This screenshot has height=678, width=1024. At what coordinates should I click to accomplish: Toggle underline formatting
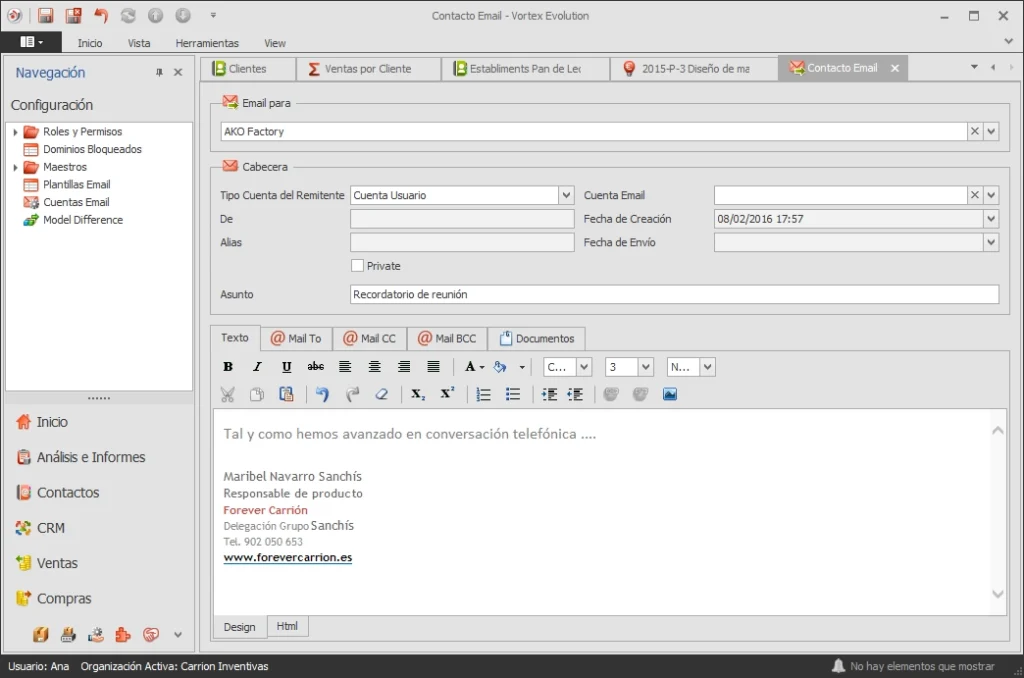286,366
